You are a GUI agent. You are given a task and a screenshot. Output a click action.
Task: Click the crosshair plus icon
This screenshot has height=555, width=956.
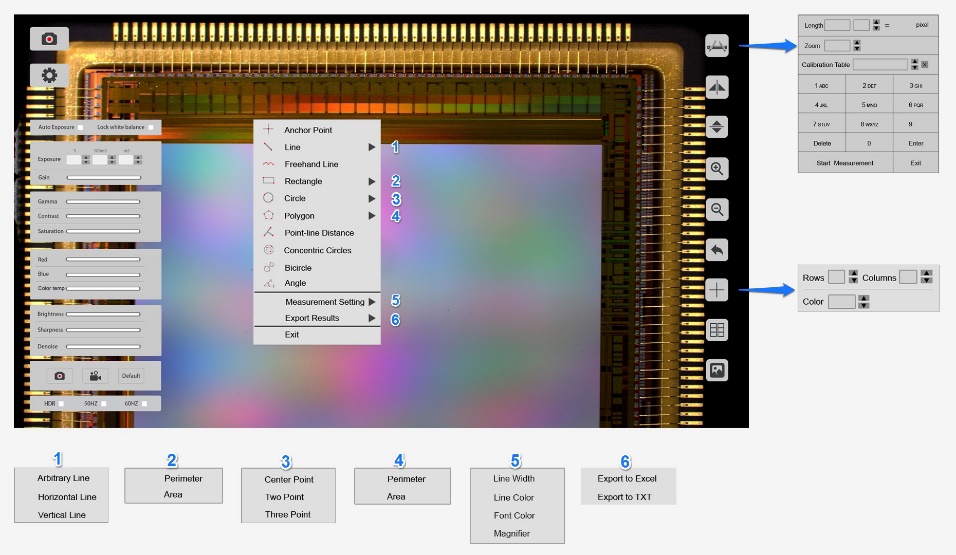point(717,290)
